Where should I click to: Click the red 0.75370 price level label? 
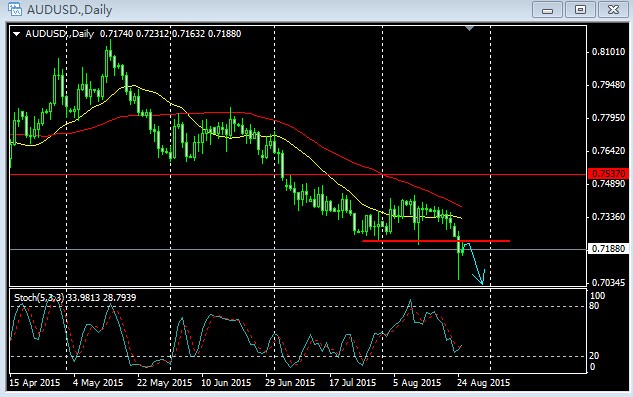click(608, 174)
